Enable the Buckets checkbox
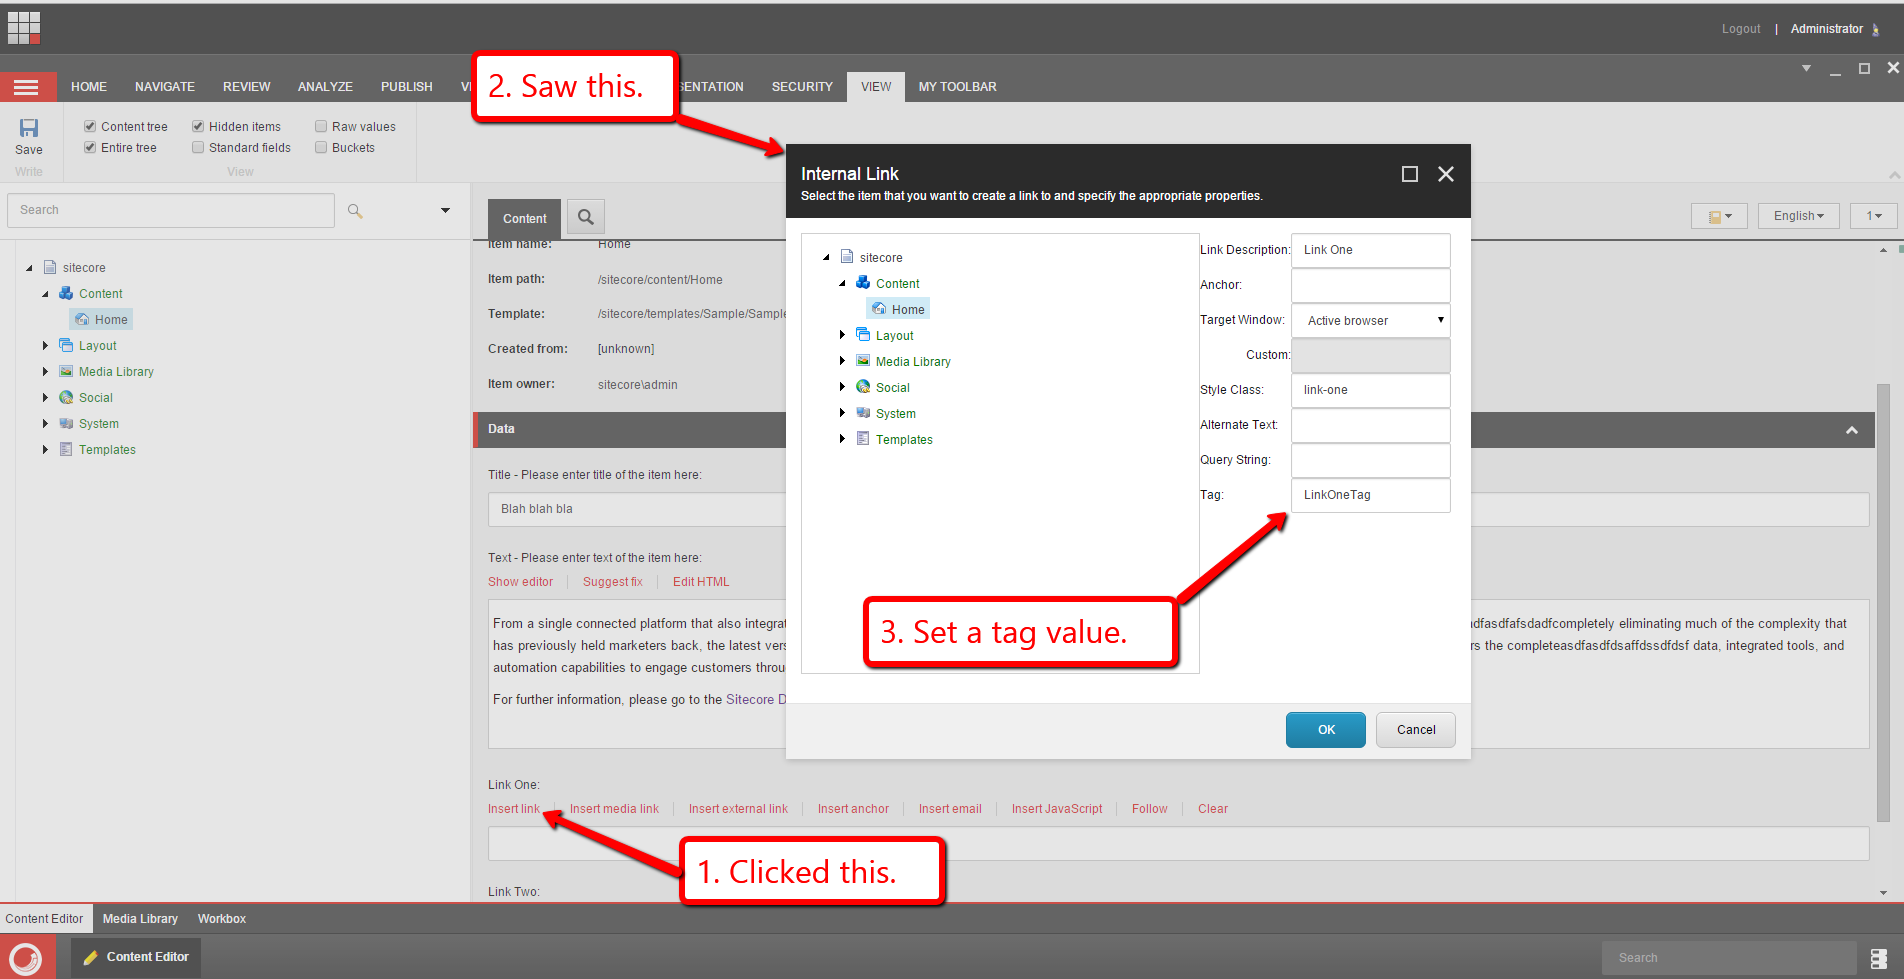The height and width of the screenshot is (979, 1904). click(321, 148)
